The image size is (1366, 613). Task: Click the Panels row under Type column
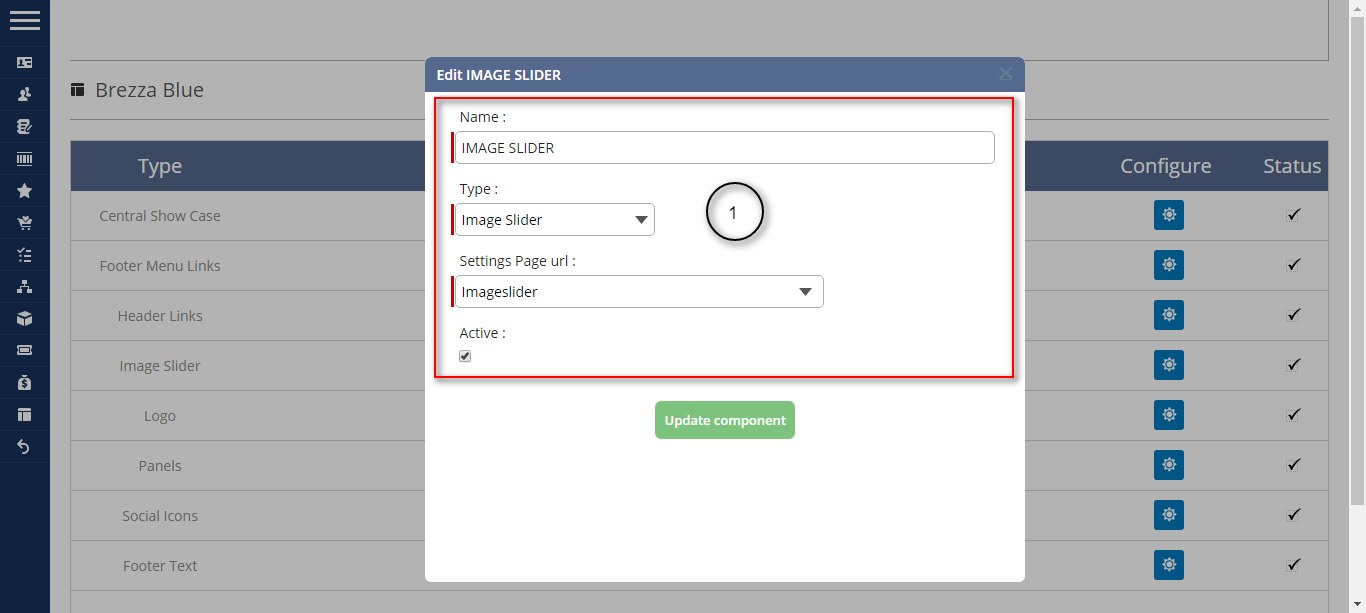[159, 465]
